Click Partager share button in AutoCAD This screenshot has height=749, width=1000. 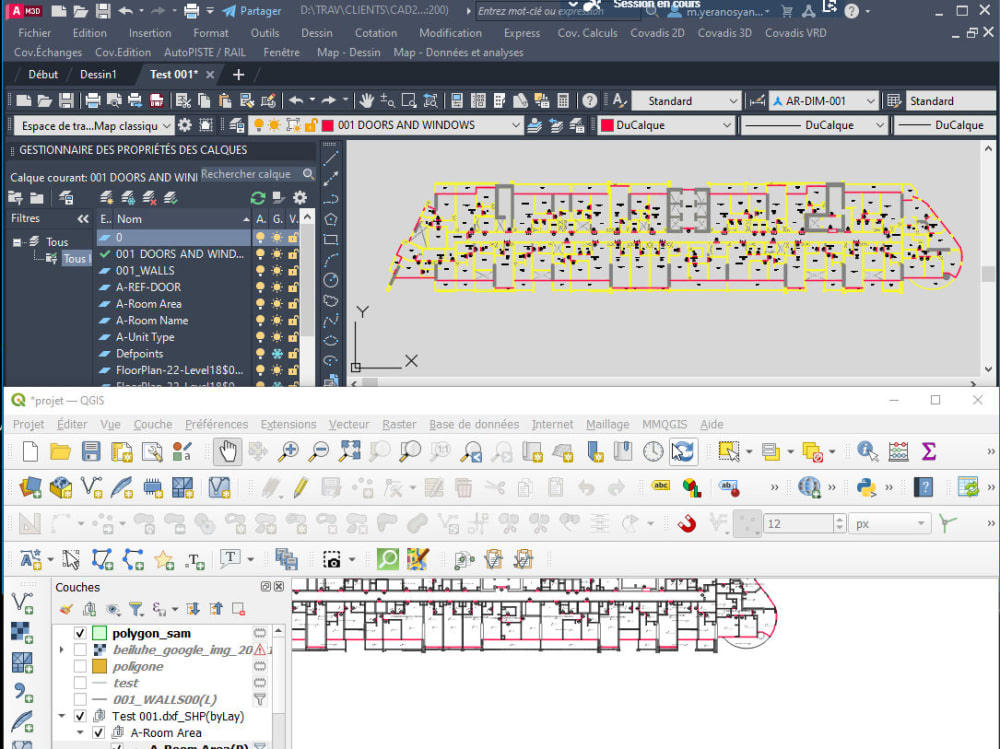pyautogui.click(x=252, y=11)
